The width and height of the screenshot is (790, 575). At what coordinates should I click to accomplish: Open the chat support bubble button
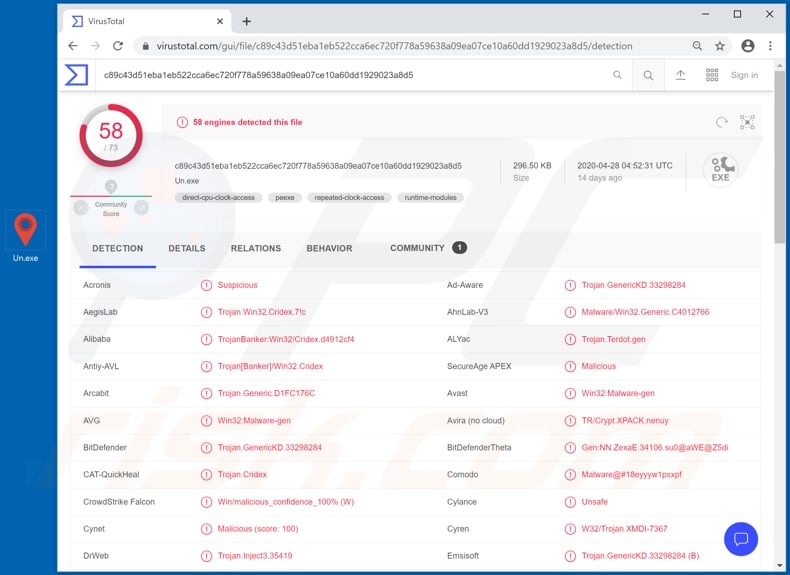(x=741, y=539)
